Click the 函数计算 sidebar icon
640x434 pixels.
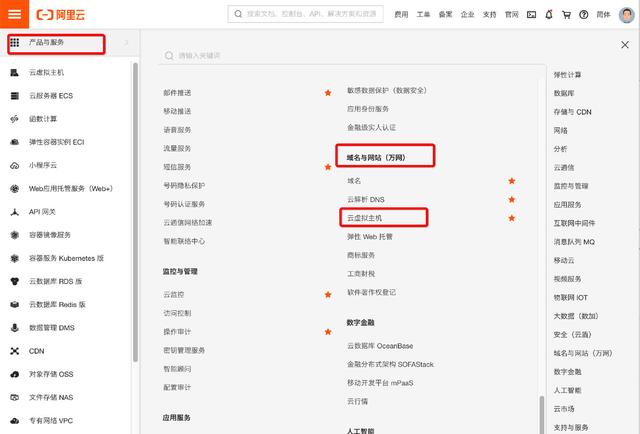(15, 119)
